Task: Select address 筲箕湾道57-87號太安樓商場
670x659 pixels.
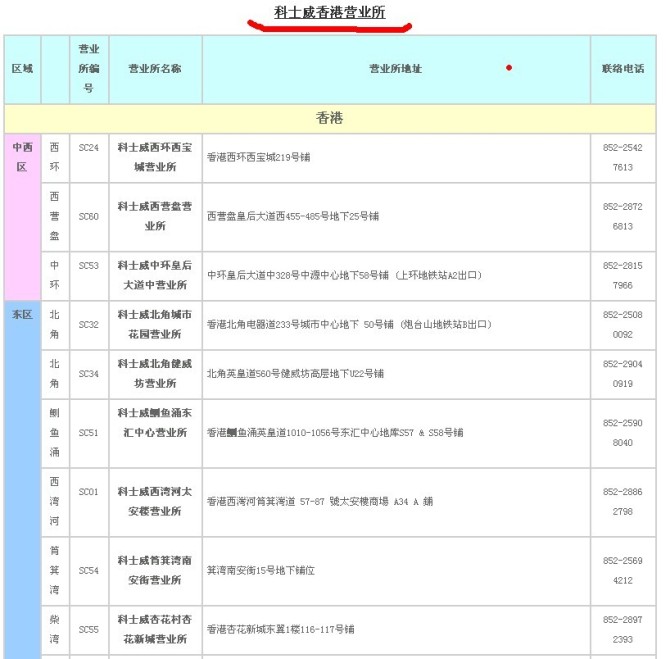Action: (320, 502)
